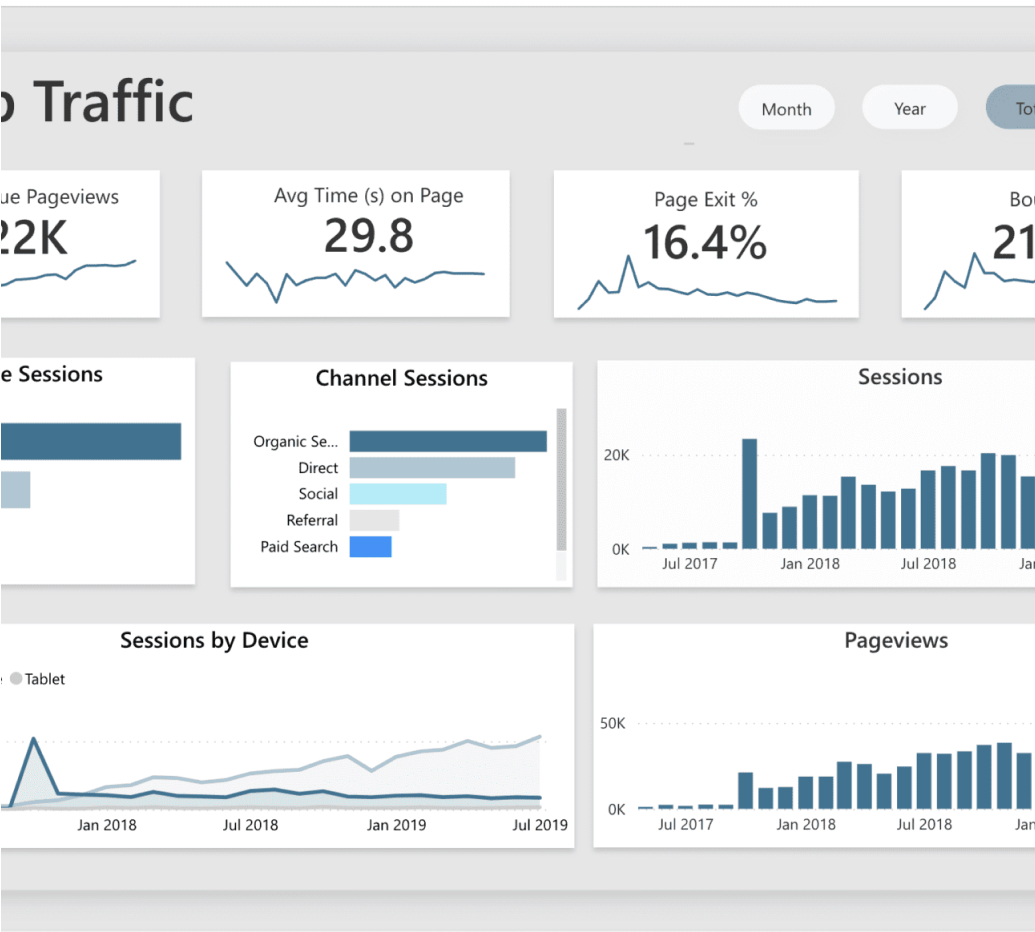Select the Direct channel bar
The image size is (1035, 932).
point(431,468)
